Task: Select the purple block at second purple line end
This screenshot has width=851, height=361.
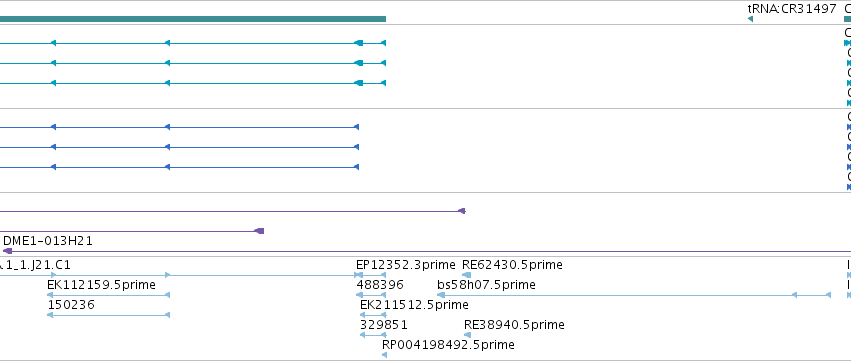Action: pos(259,231)
